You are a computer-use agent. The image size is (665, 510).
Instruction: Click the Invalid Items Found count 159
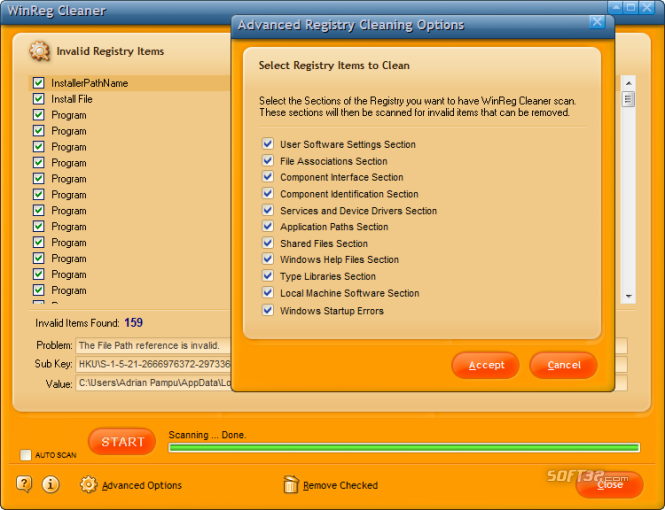[133, 323]
